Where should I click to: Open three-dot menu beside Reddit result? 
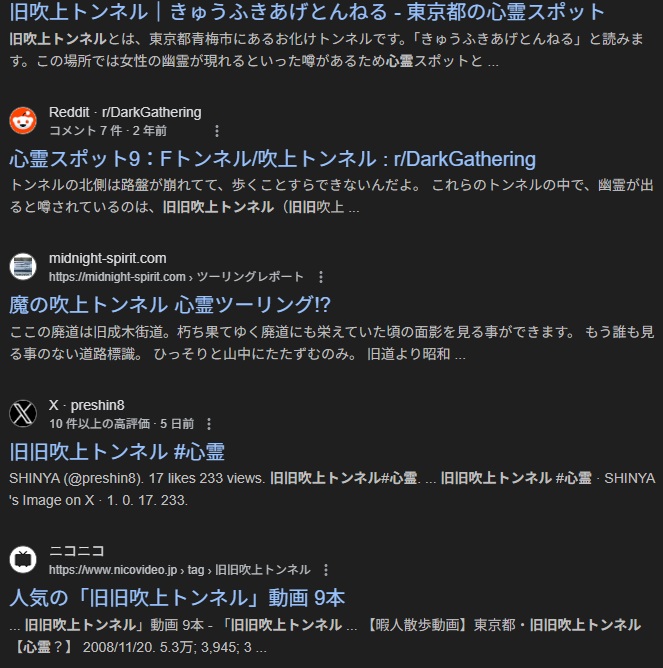coord(217,131)
